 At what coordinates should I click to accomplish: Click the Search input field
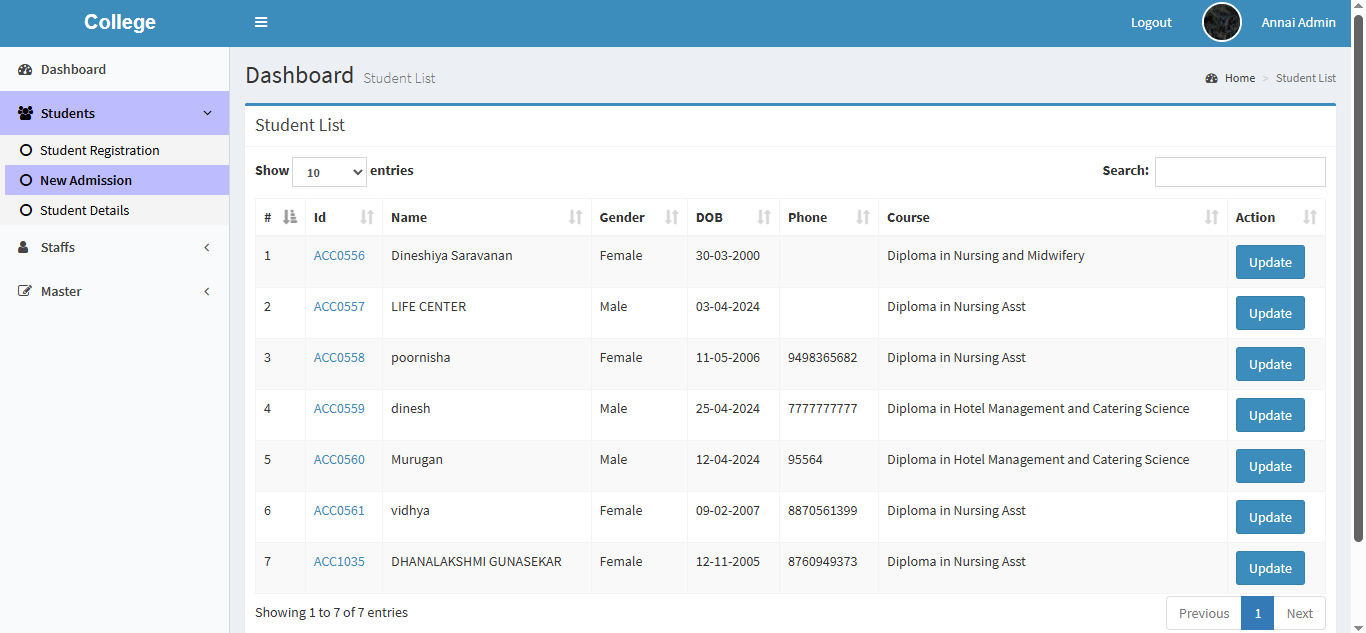pyautogui.click(x=1240, y=172)
